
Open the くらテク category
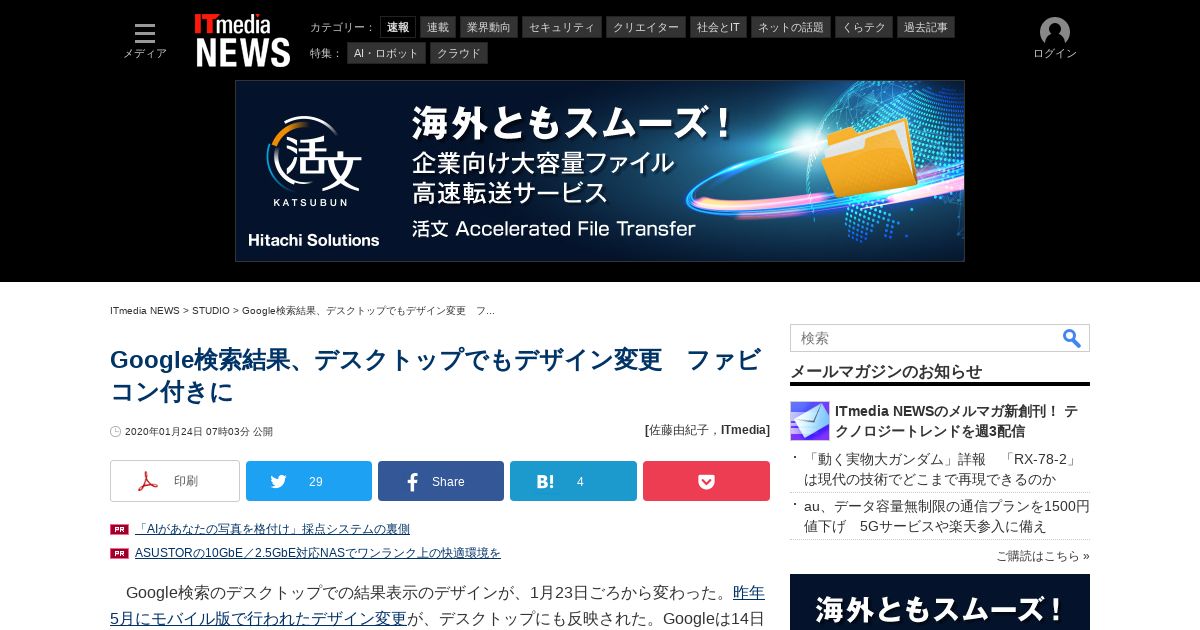[x=864, y=27]
